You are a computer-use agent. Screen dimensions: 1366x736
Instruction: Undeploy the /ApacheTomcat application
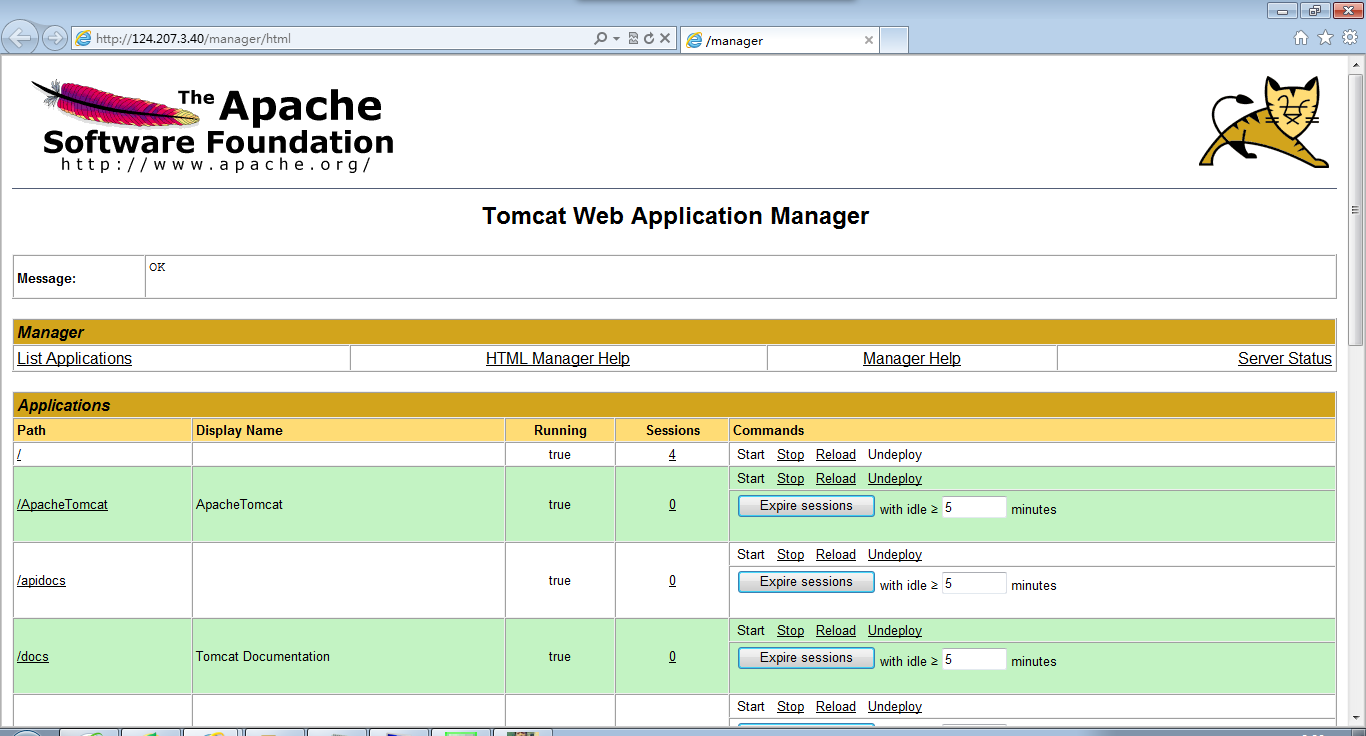click(x=895, y=479)
